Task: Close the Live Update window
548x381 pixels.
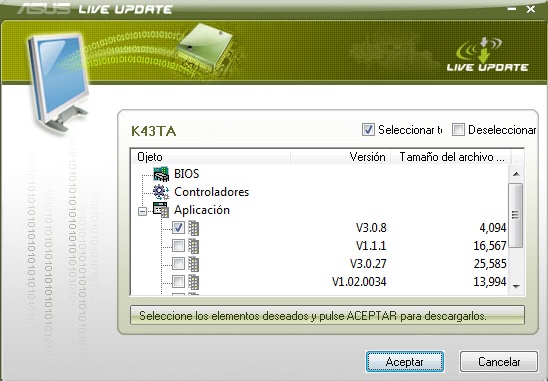Action: click(x=531, y=9)
